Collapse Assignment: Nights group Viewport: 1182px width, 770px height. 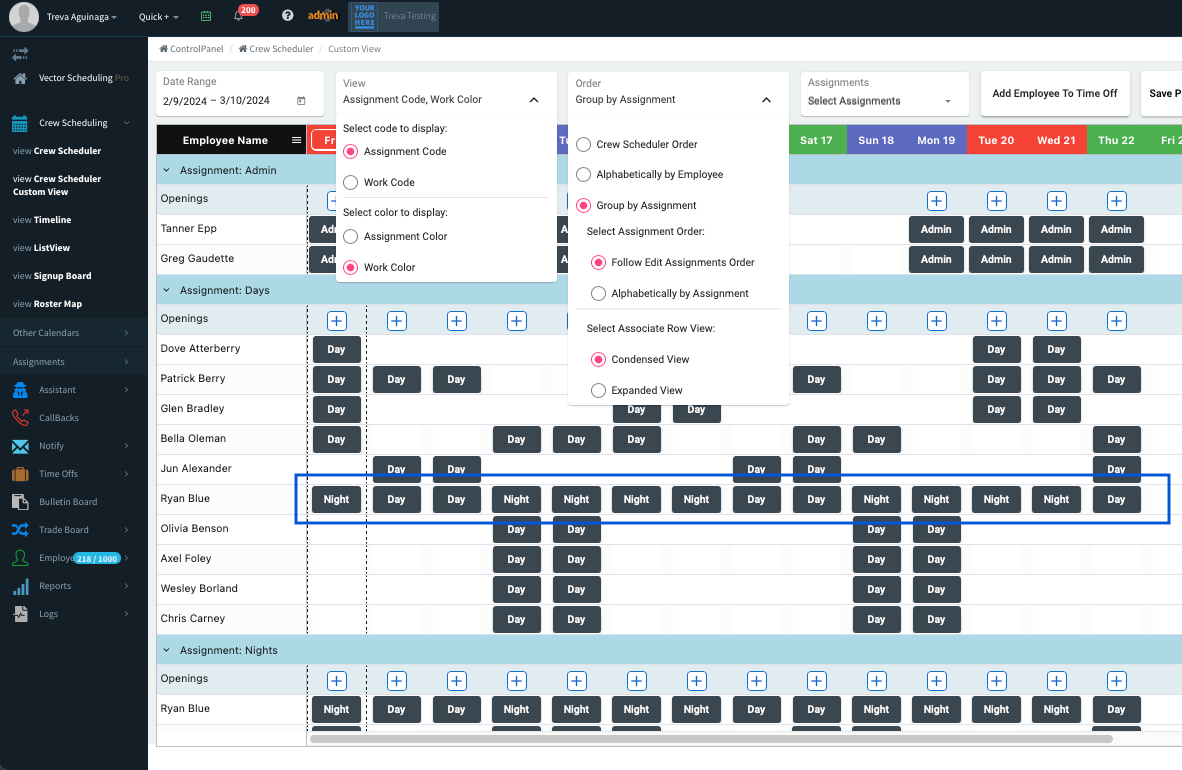click(167, 650)
